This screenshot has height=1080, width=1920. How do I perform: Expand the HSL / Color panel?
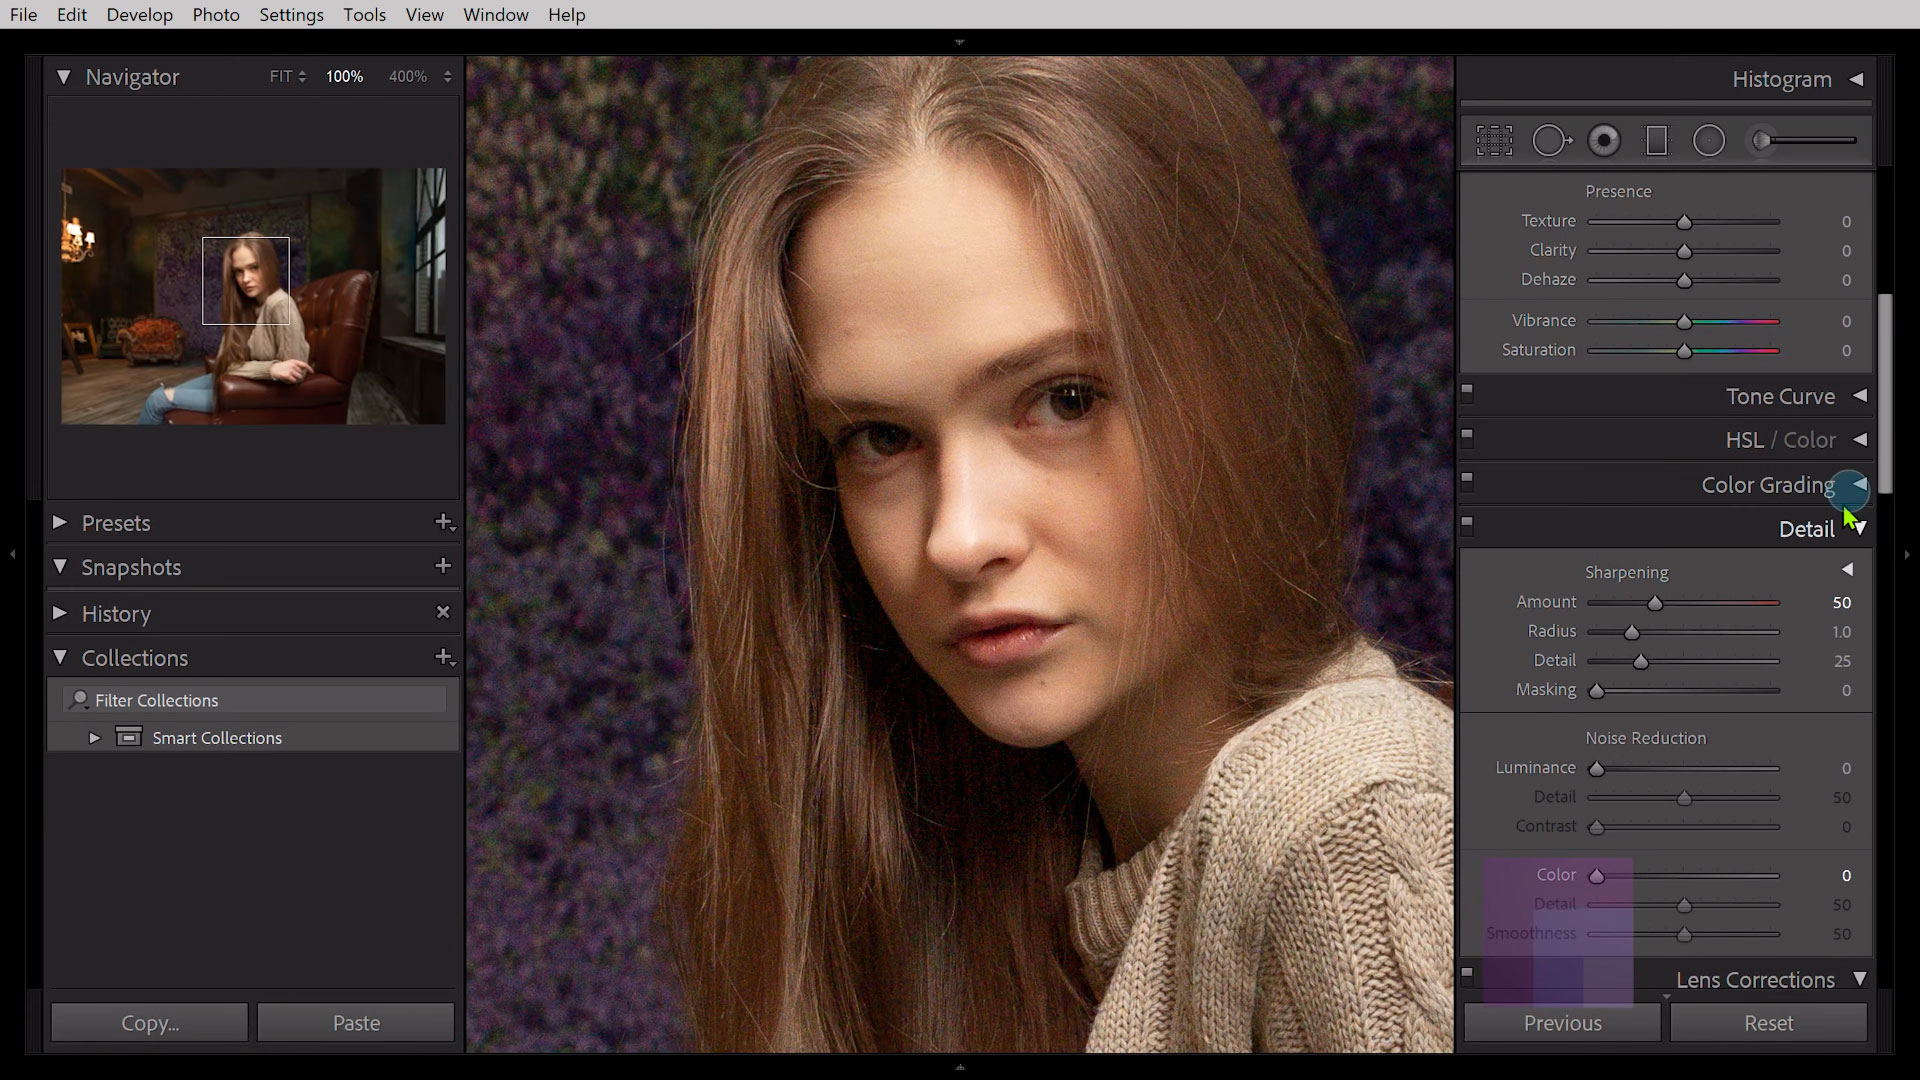pyautogui.click(x=1860, y=440)
